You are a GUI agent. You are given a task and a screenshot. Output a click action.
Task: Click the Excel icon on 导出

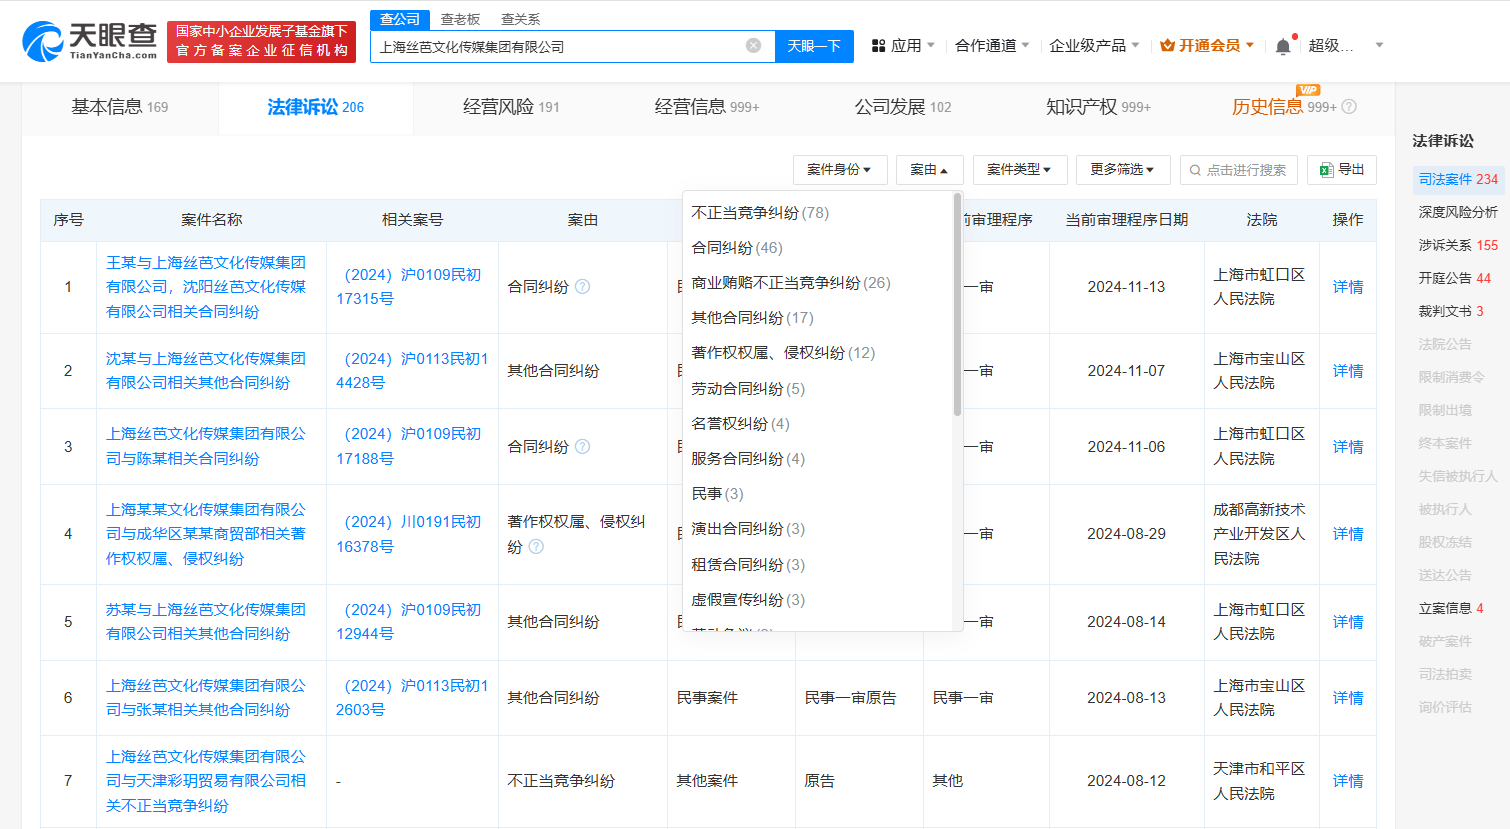point(1326,170)
